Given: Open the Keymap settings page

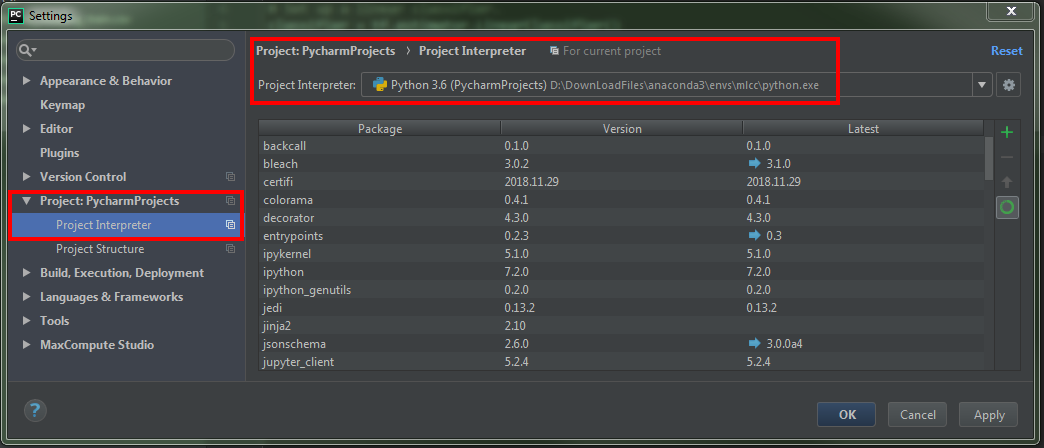Looking at the screenshot, I should (x=63, y=105).
